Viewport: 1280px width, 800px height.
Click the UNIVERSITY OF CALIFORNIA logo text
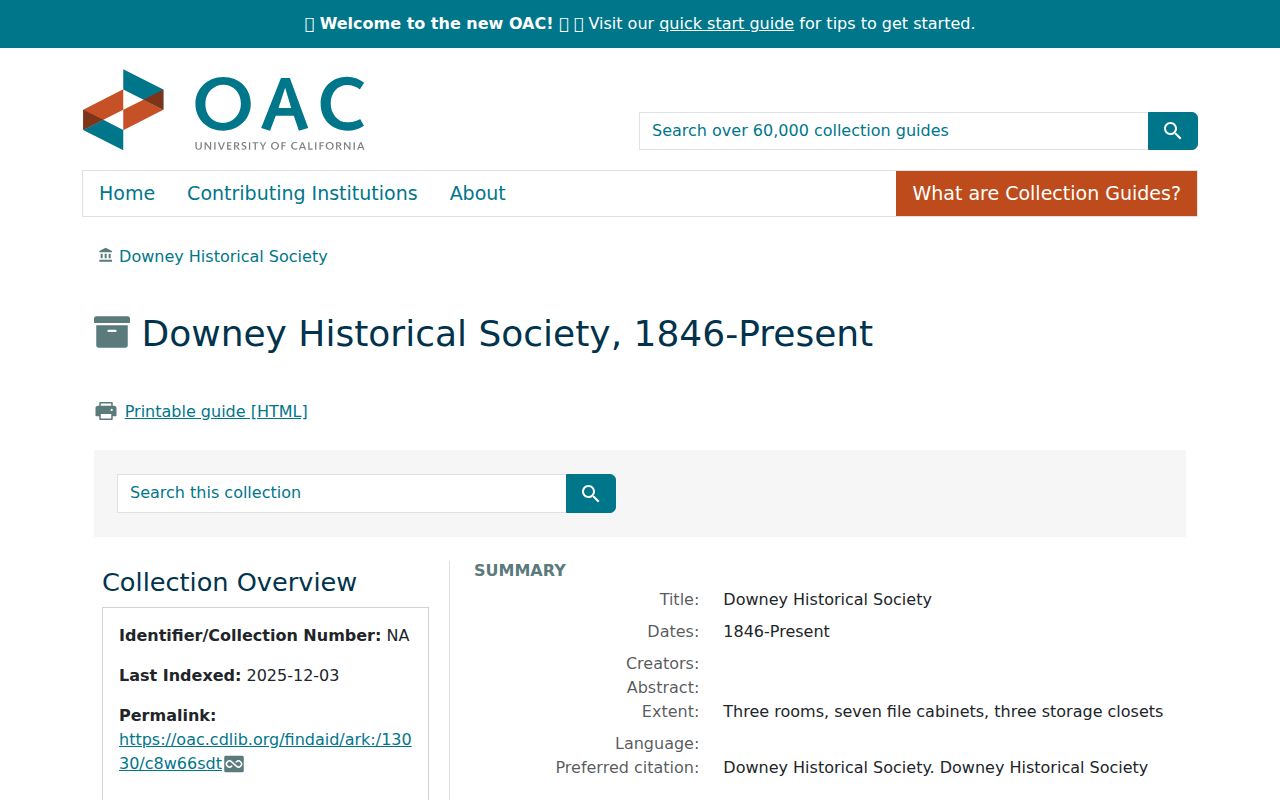click(280, 146)
